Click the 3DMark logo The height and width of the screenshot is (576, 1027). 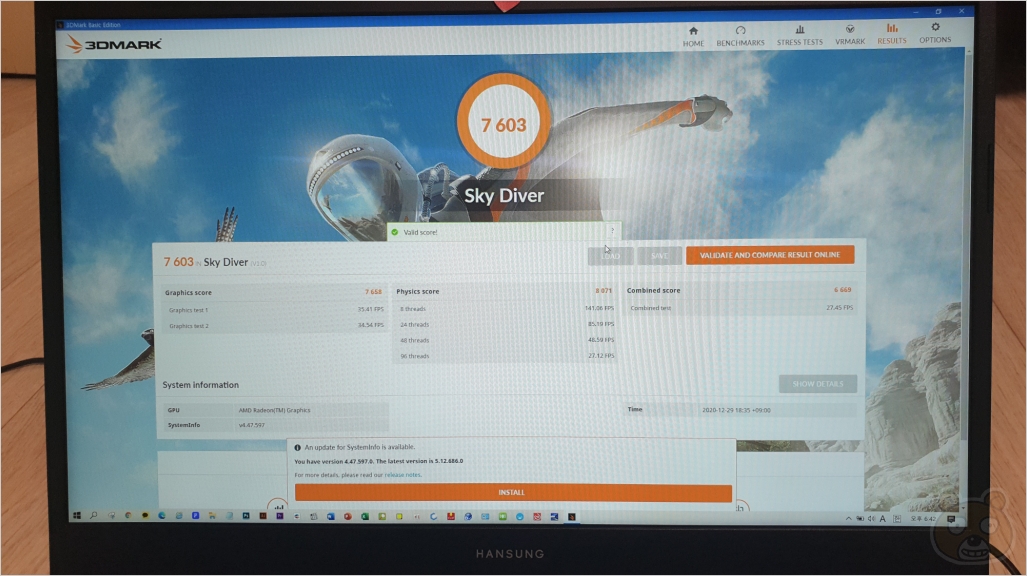tap(114, 44)
